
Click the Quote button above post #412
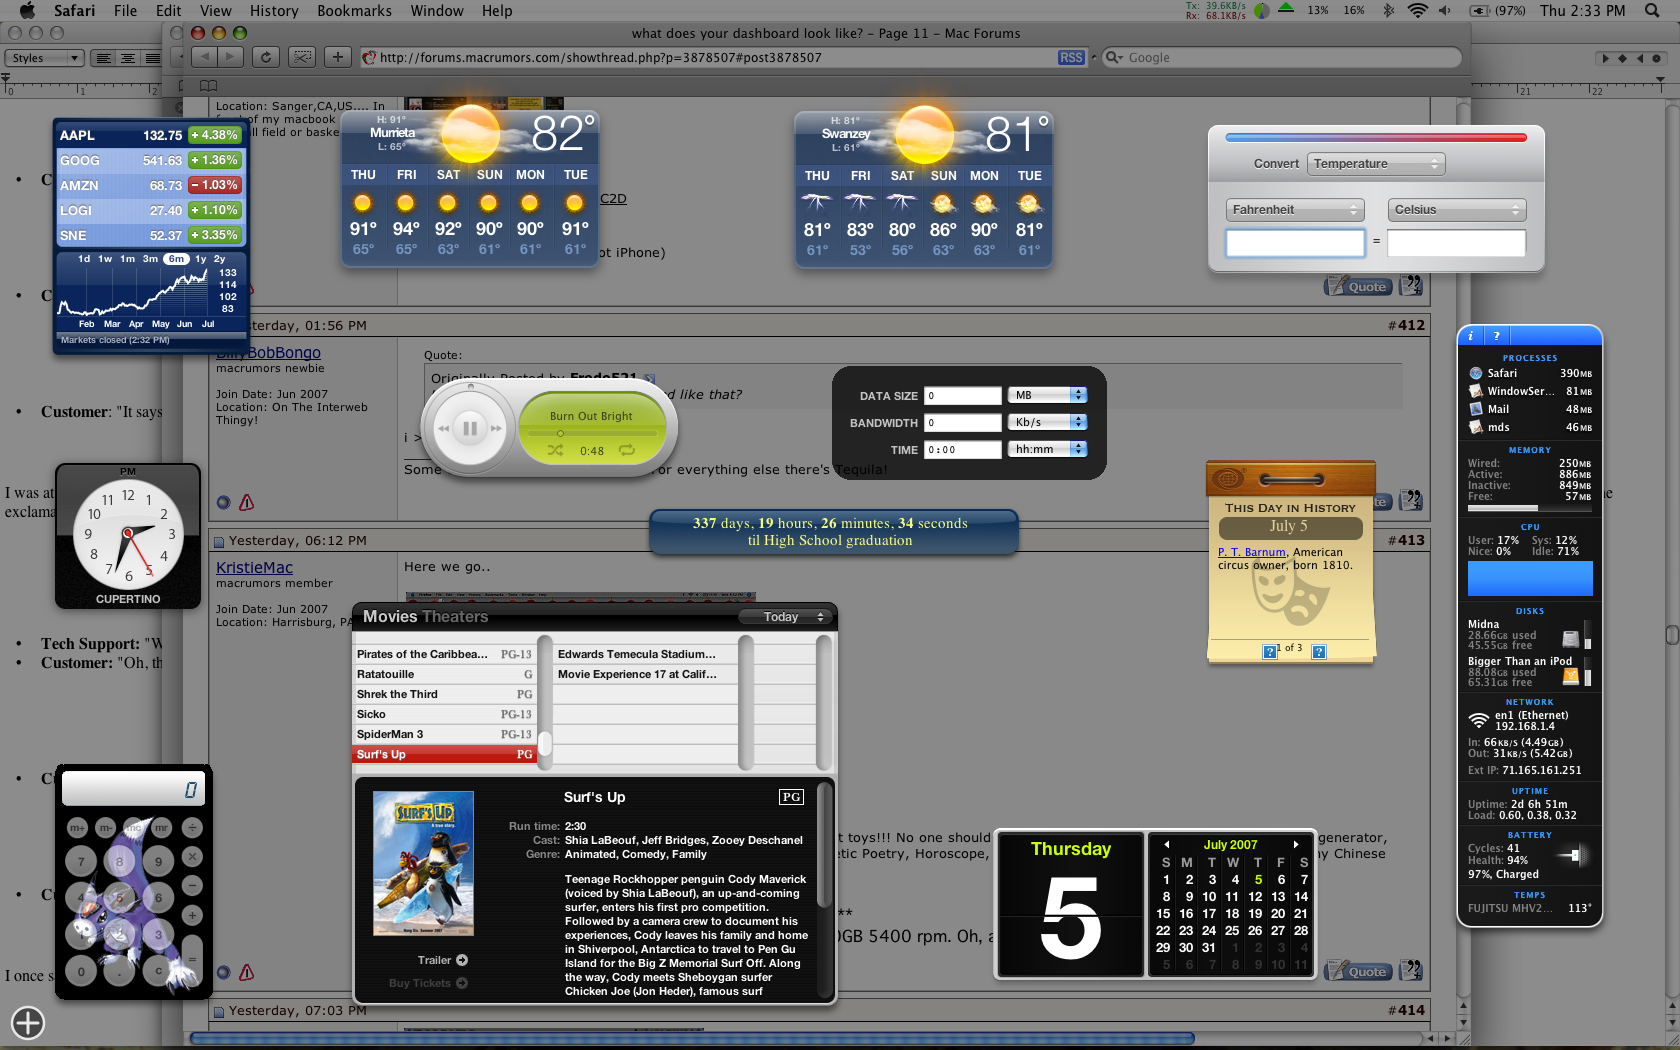tap(1358, 287)
